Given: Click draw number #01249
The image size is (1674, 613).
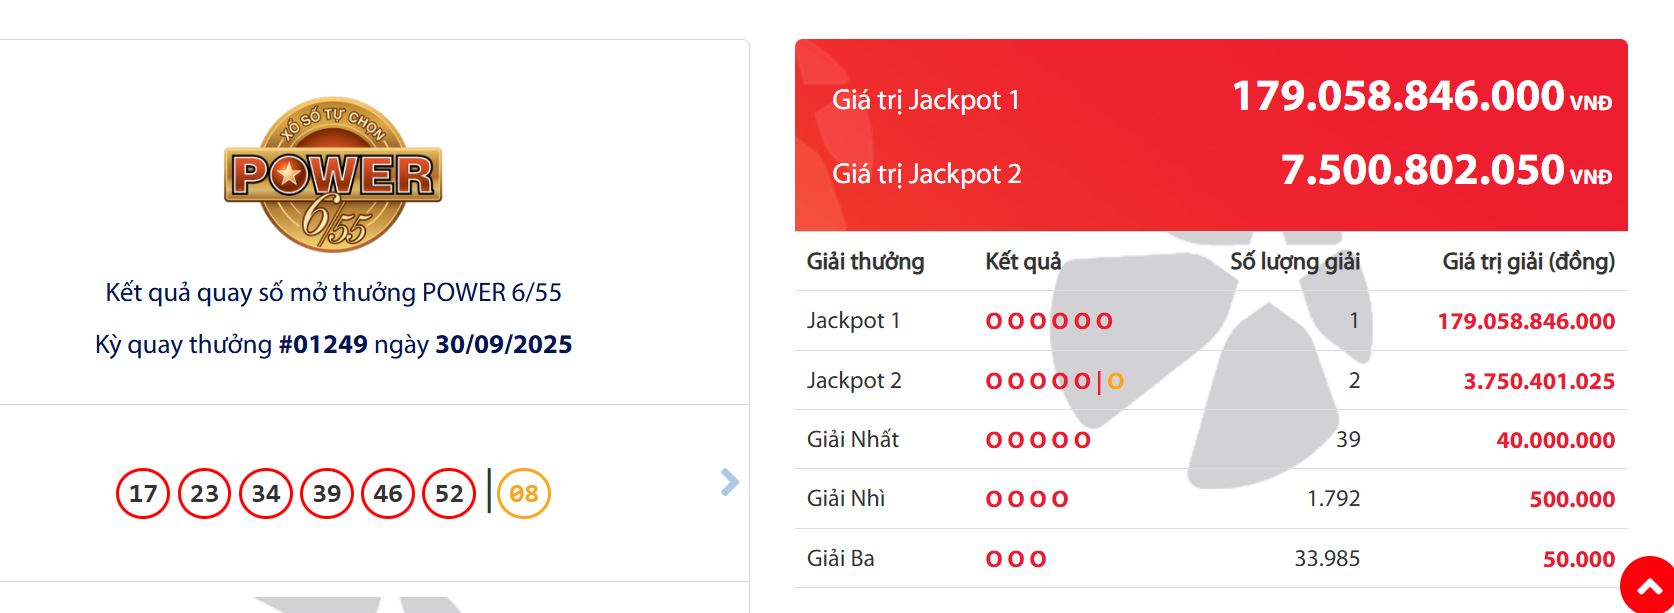Looking at the screenshot, I should [323, 345].
